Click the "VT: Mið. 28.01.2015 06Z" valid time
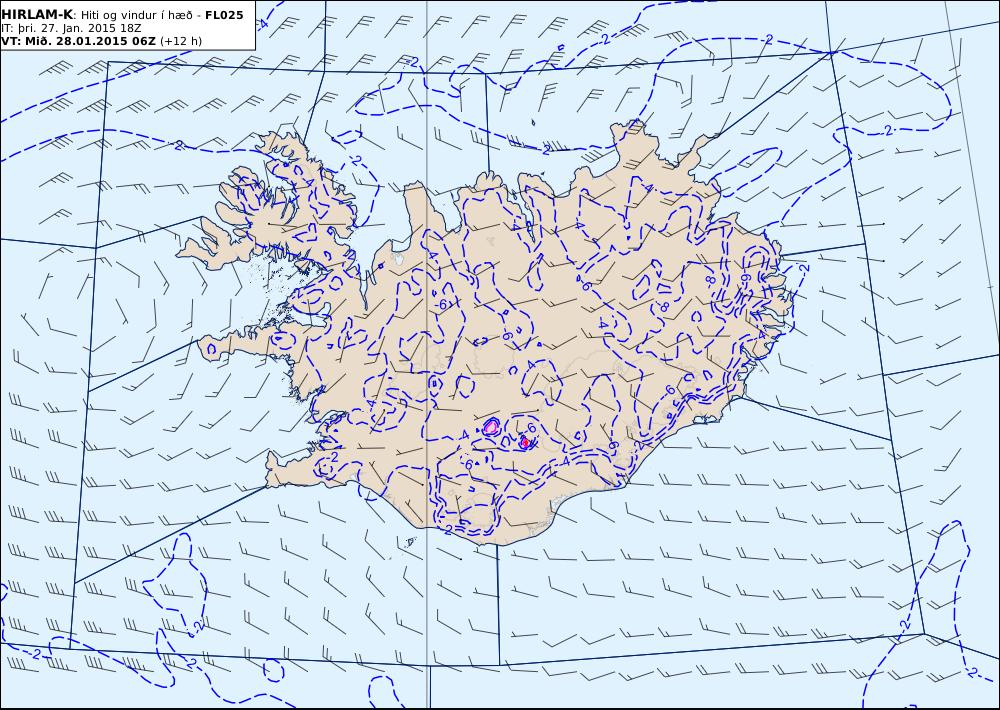1000x710 pixels. [78, 41]
